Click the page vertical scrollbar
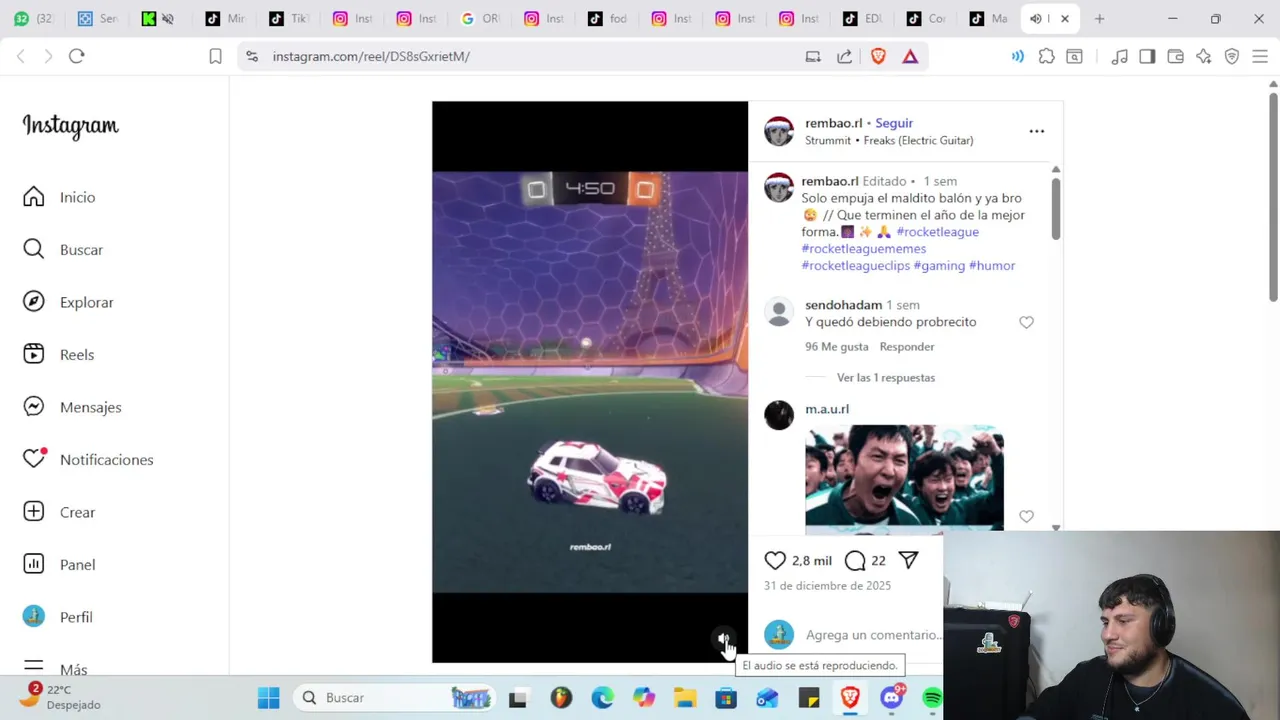 1273,196
